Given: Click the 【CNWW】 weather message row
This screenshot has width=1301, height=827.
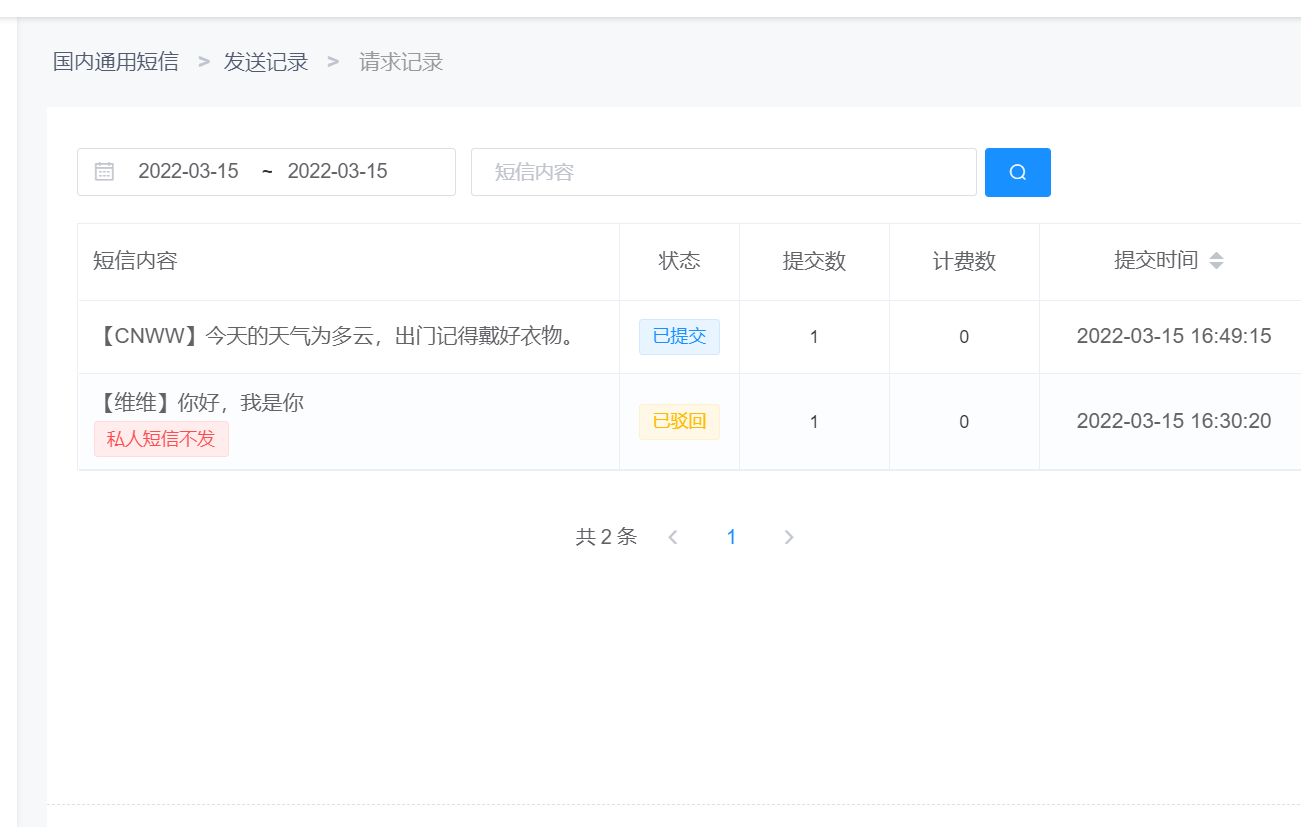Looking at the screenshot, I should (x=689, y=337).
